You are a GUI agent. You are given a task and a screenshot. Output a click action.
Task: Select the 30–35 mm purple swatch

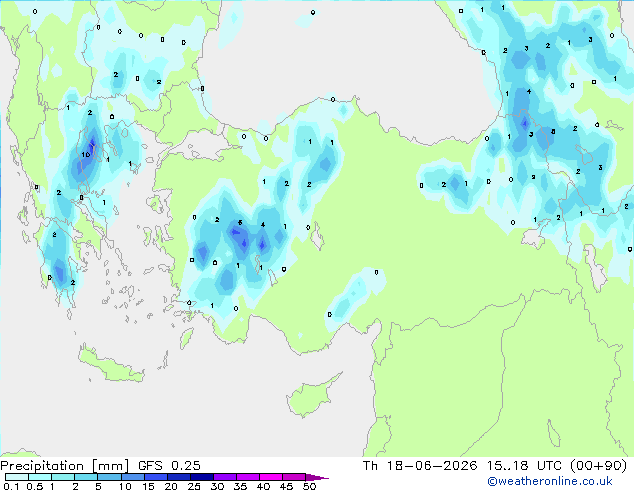tap(225, 477)
